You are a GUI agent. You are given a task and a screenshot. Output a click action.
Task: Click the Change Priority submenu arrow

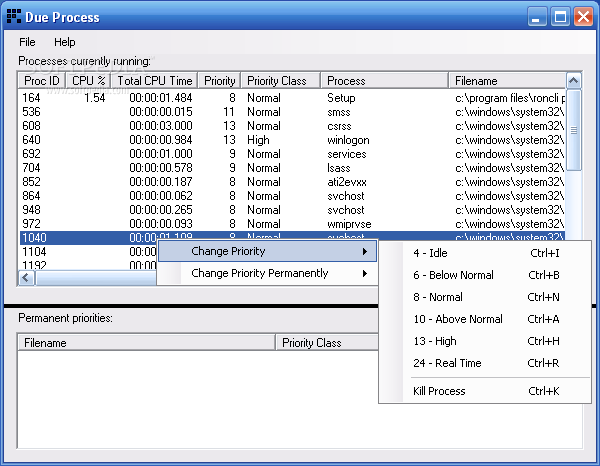click(365, 251)
